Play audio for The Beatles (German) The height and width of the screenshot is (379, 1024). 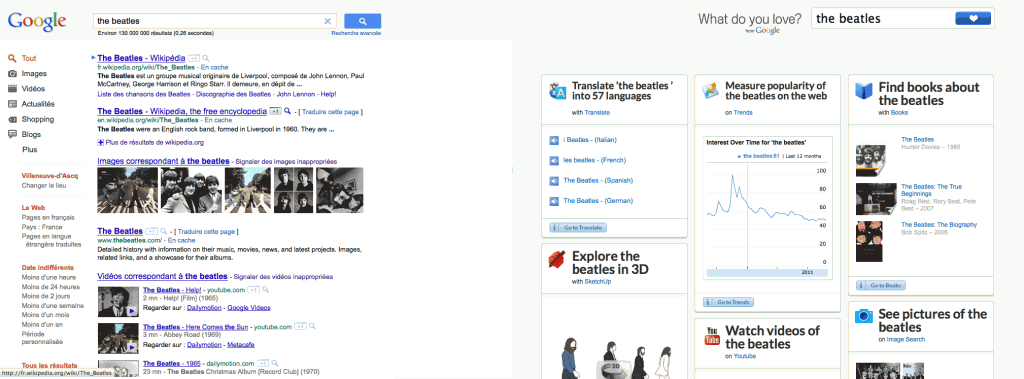tap(554, 201)
